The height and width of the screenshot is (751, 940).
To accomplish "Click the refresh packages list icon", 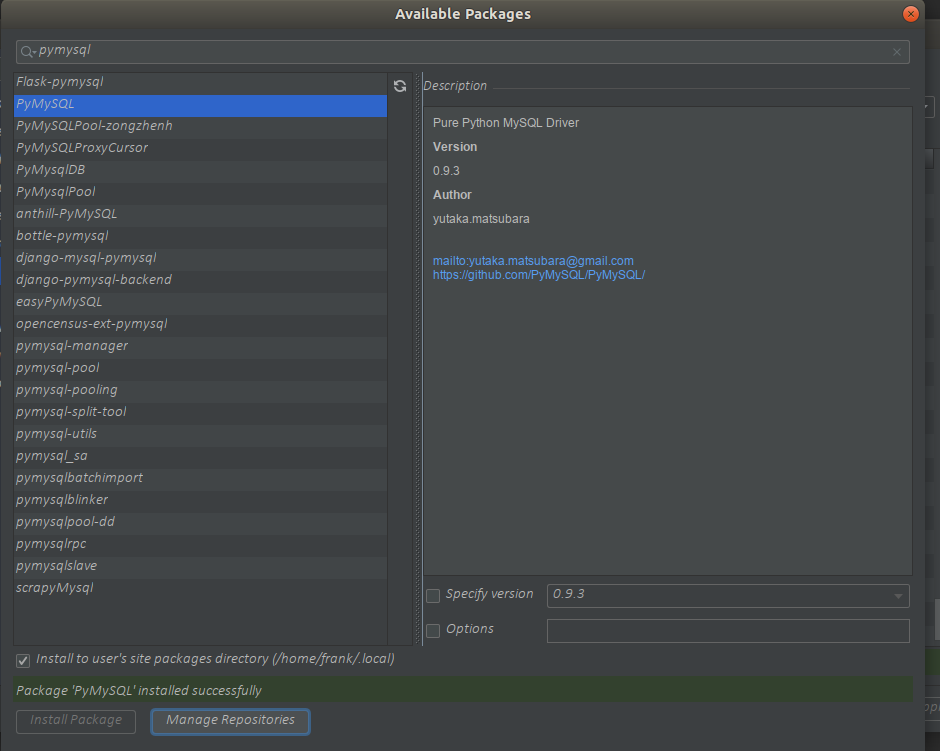I will [x=400, y=86].
